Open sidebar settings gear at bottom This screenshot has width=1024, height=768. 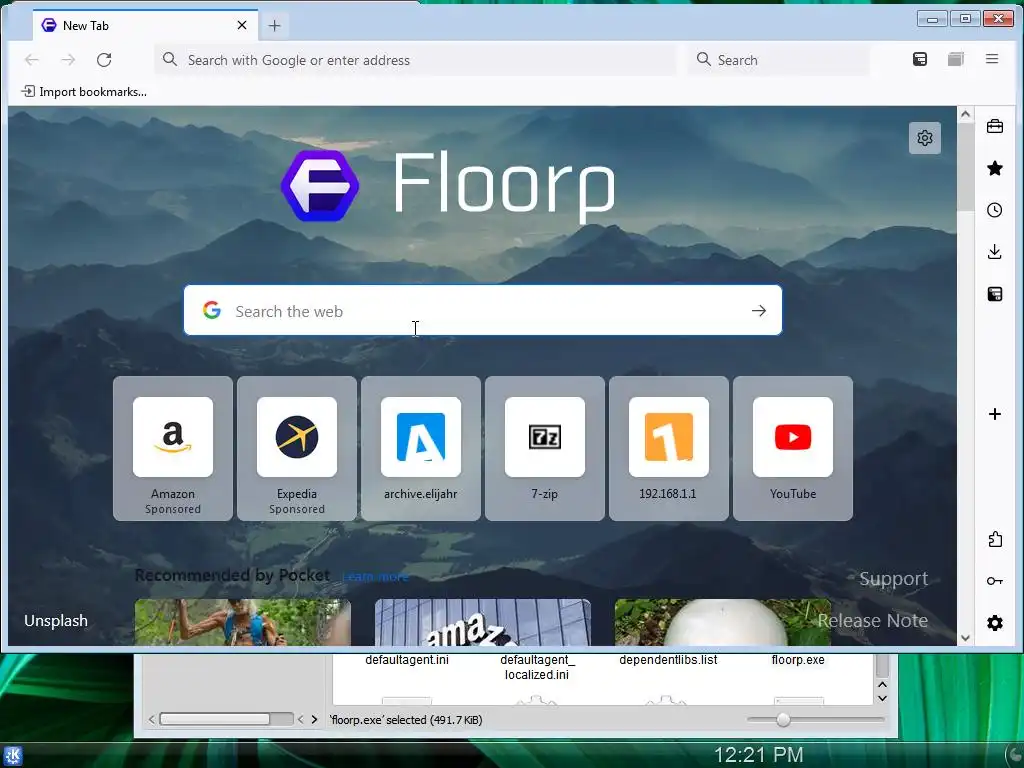pos(995,623)
